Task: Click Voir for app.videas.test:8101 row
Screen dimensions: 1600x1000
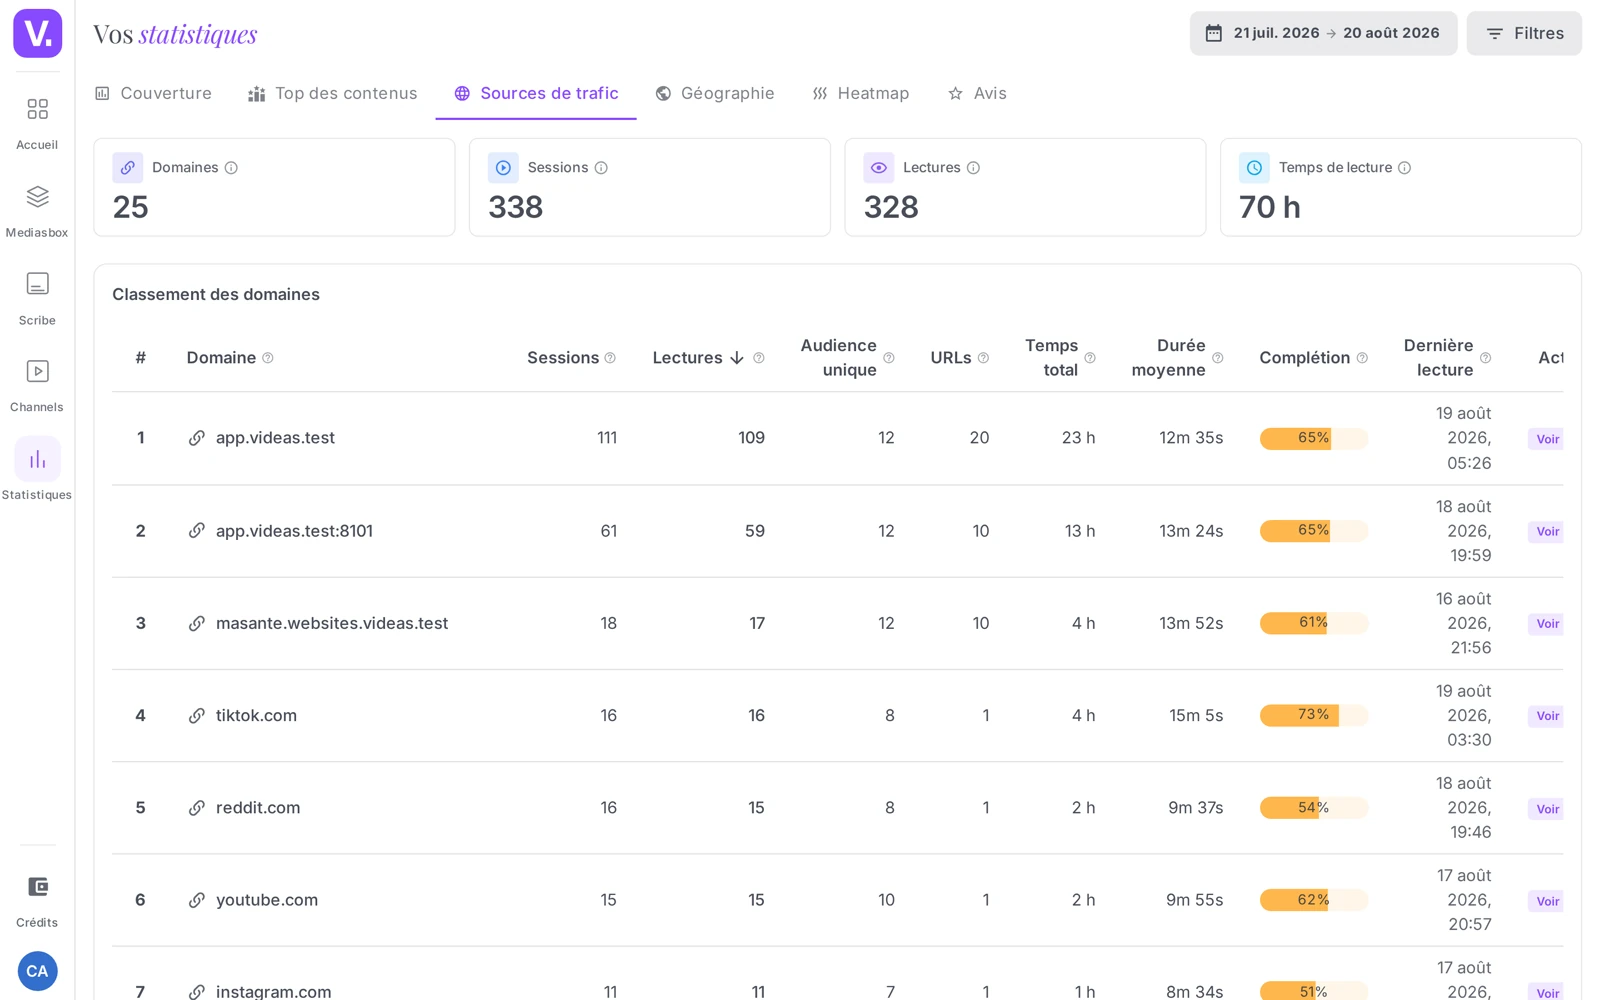Action: click(1547, 532)
